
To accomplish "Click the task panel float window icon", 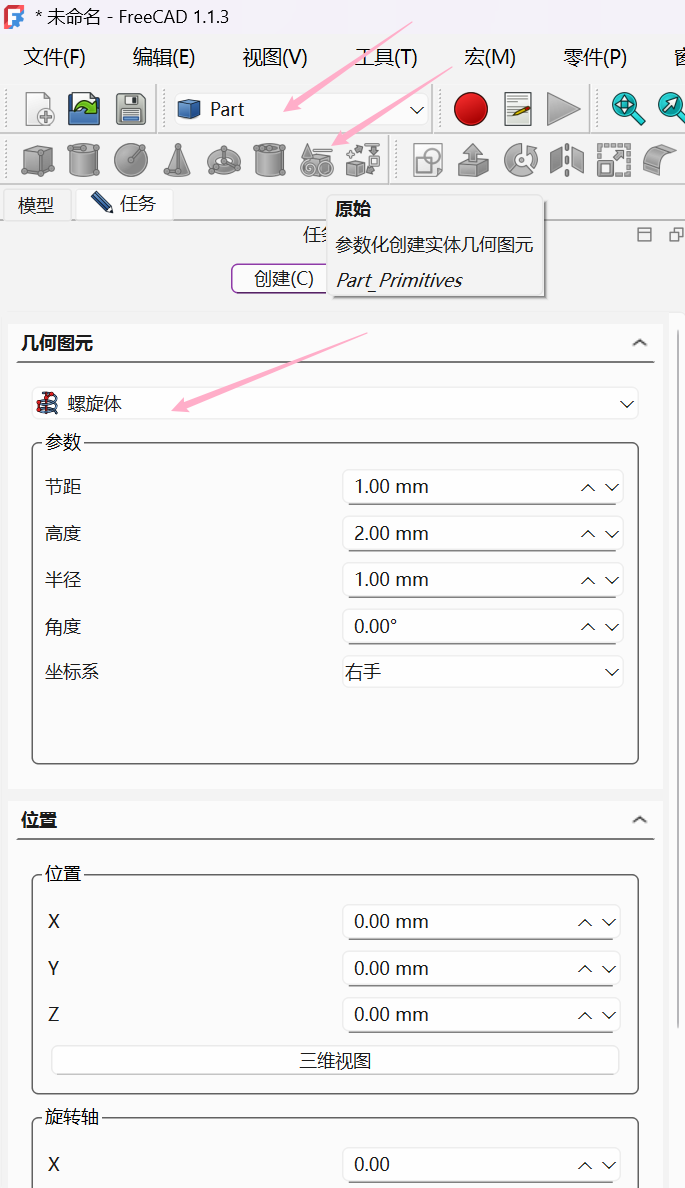I will pyautogui.click(x=677, y=235).
